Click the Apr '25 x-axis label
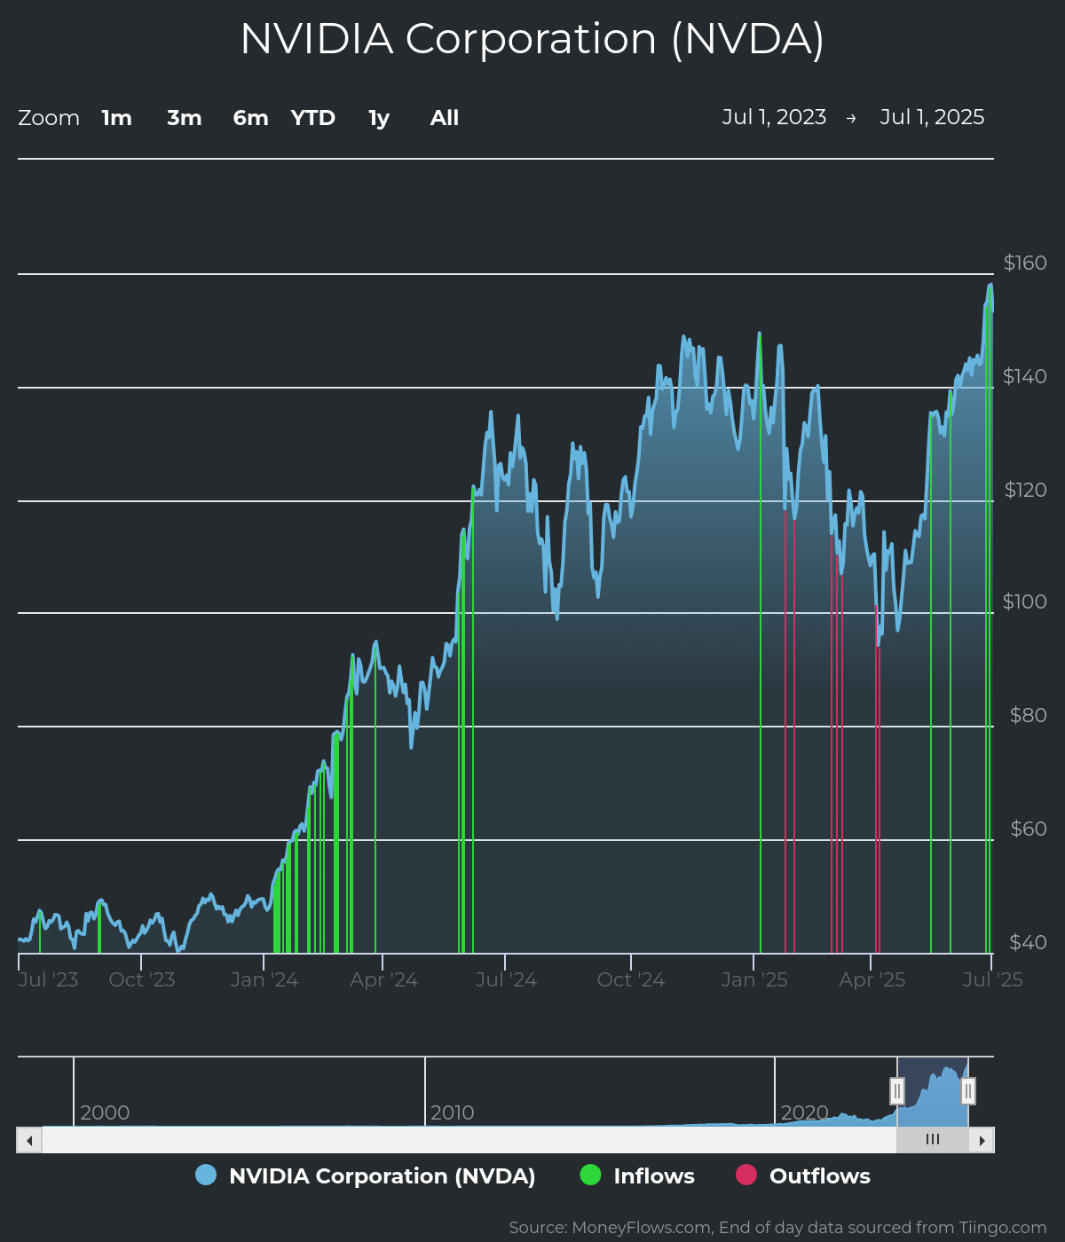1065x1242 pixels. [872, 980]
